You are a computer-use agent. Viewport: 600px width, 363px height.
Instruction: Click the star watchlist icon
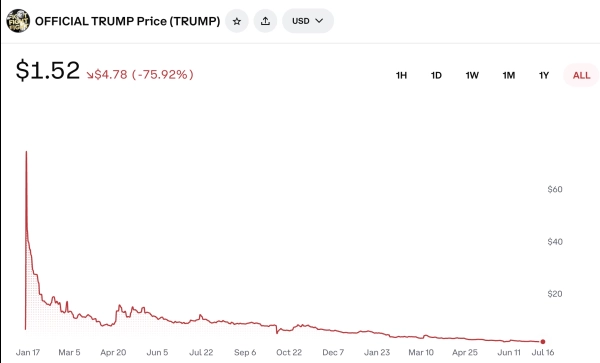pyautogui.click(x=237, y=21)
